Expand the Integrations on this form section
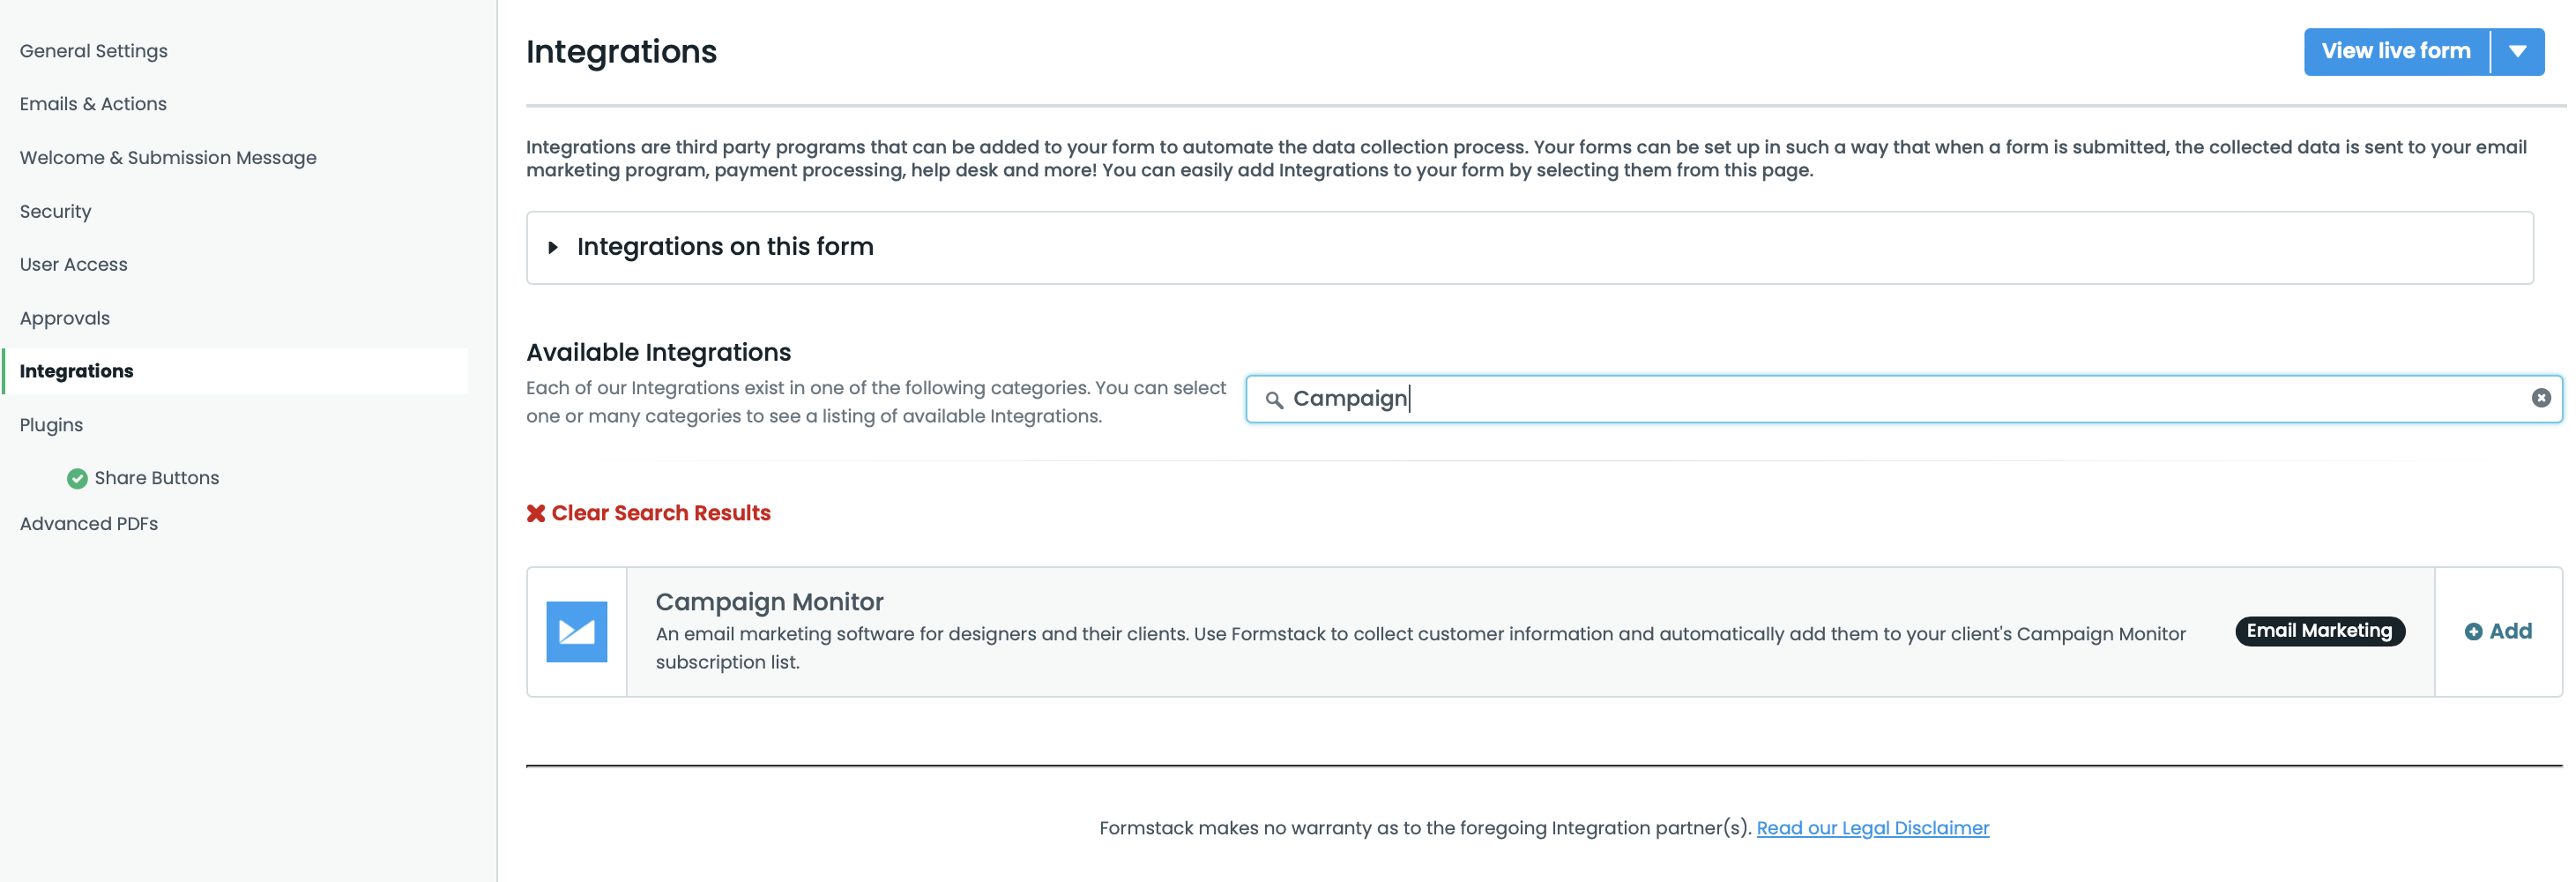2576x882 pixels. pos(552,247)
